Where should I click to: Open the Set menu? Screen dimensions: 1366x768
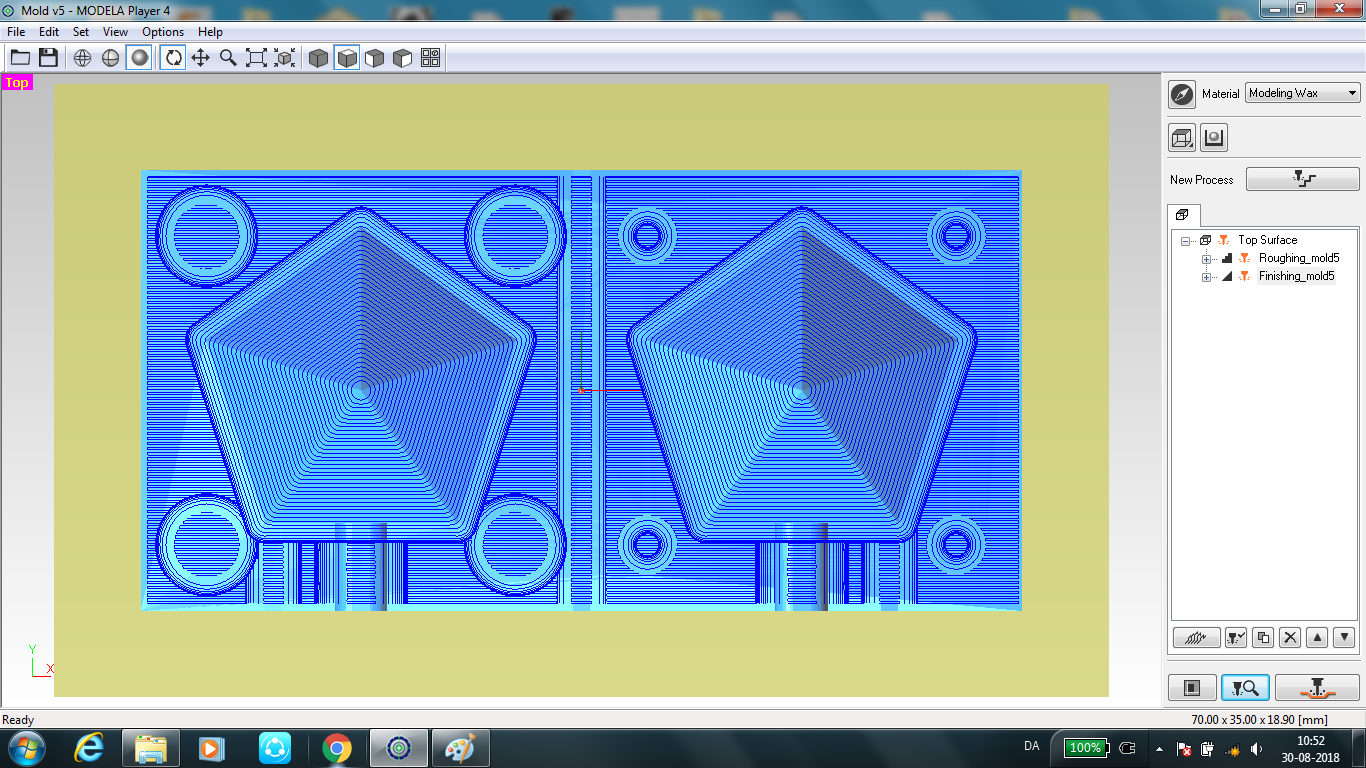pos(81,32)
